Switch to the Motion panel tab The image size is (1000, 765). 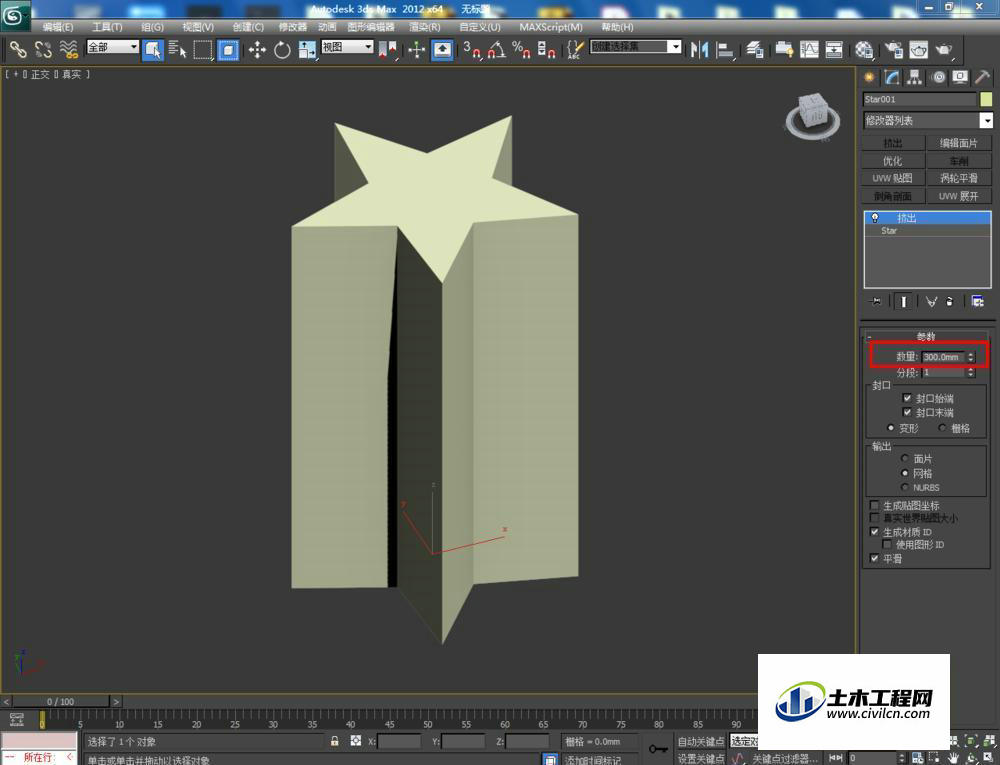938,77
